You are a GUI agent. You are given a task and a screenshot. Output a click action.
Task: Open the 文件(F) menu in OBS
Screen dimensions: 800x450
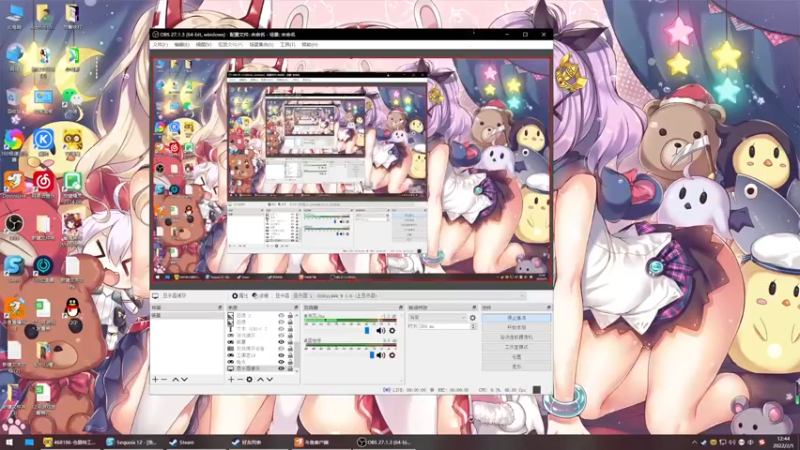(160, 45)
